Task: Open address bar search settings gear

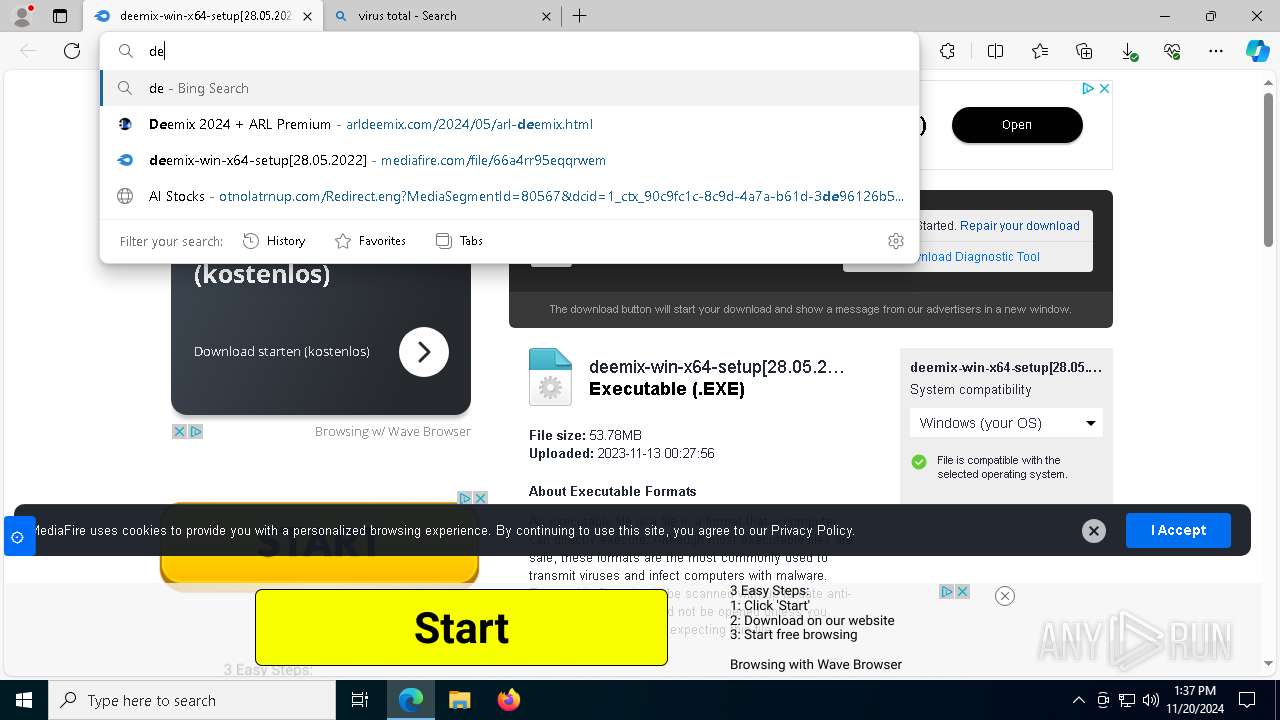Action: (896, 241)
